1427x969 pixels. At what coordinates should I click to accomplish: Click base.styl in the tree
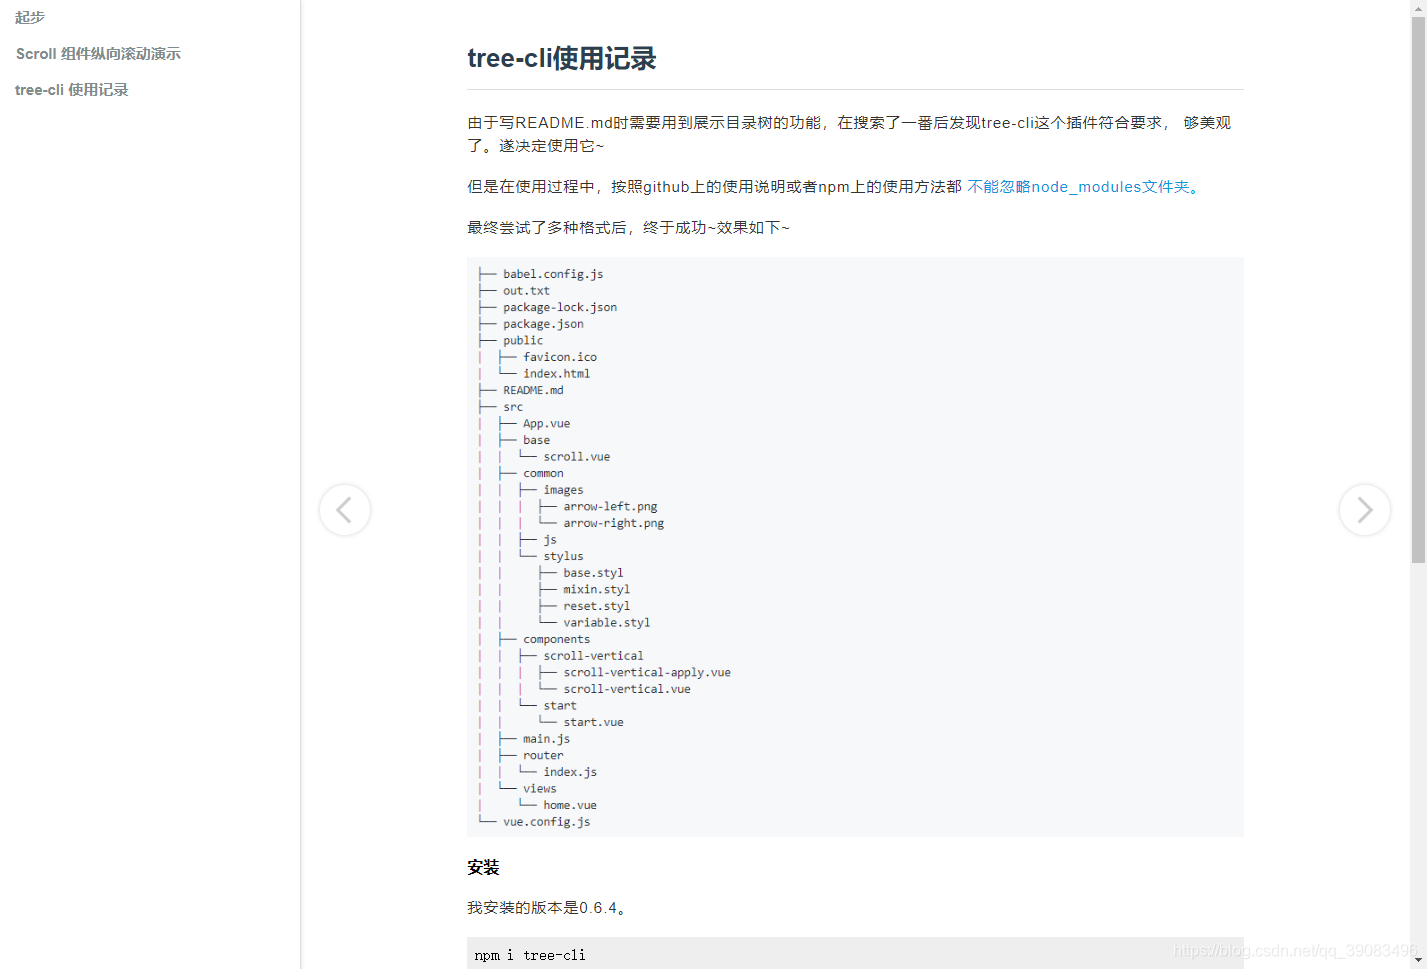(x=593, y=573)
